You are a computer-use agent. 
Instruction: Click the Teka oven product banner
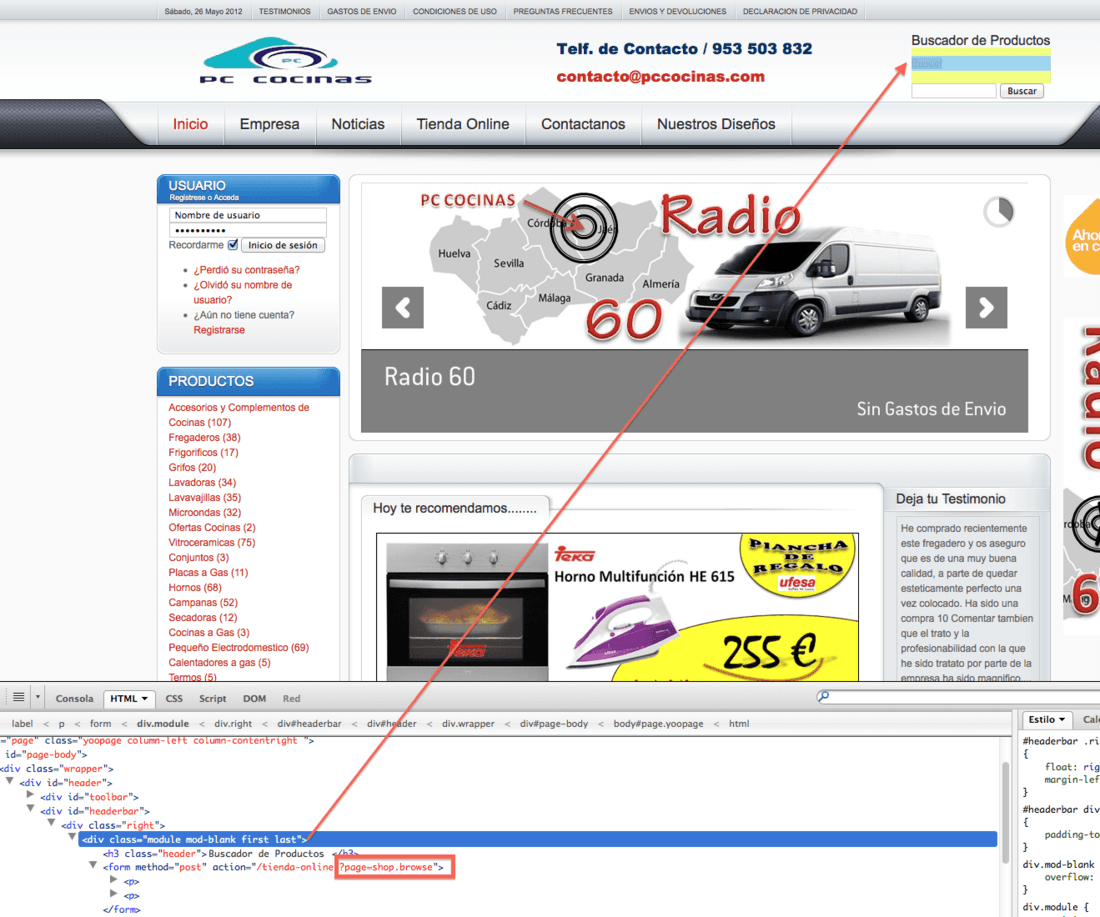(617, 607)
